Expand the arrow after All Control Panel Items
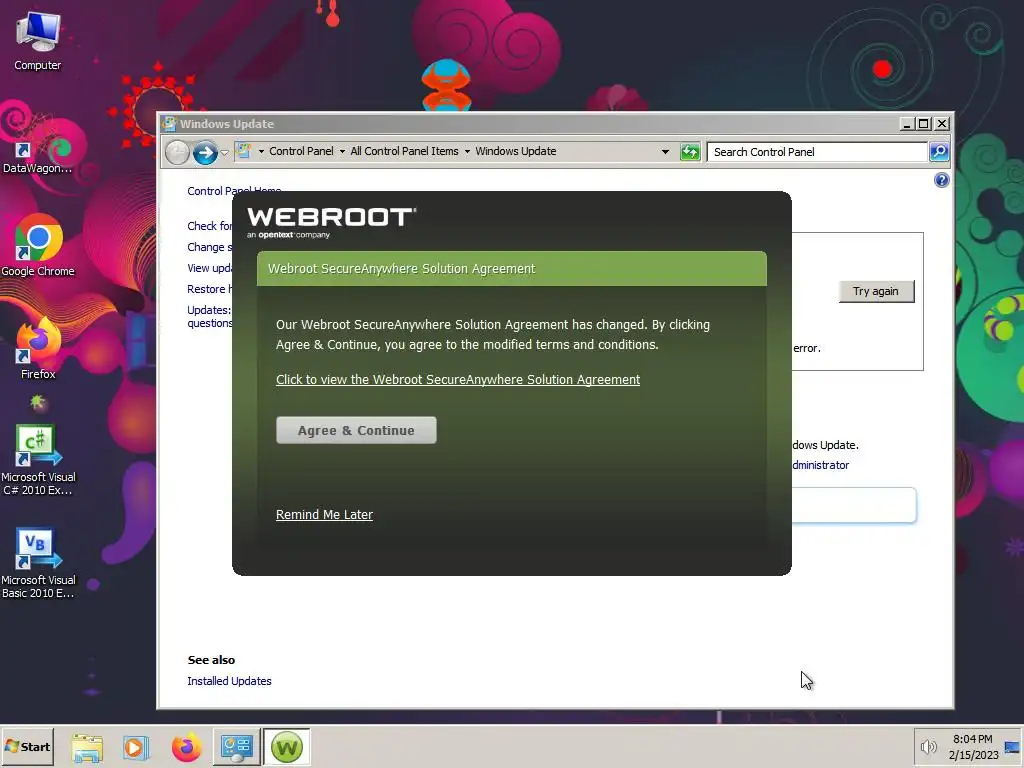Image resolution: width=1024 pixels, height=768 pixels. tap(467, 152)
